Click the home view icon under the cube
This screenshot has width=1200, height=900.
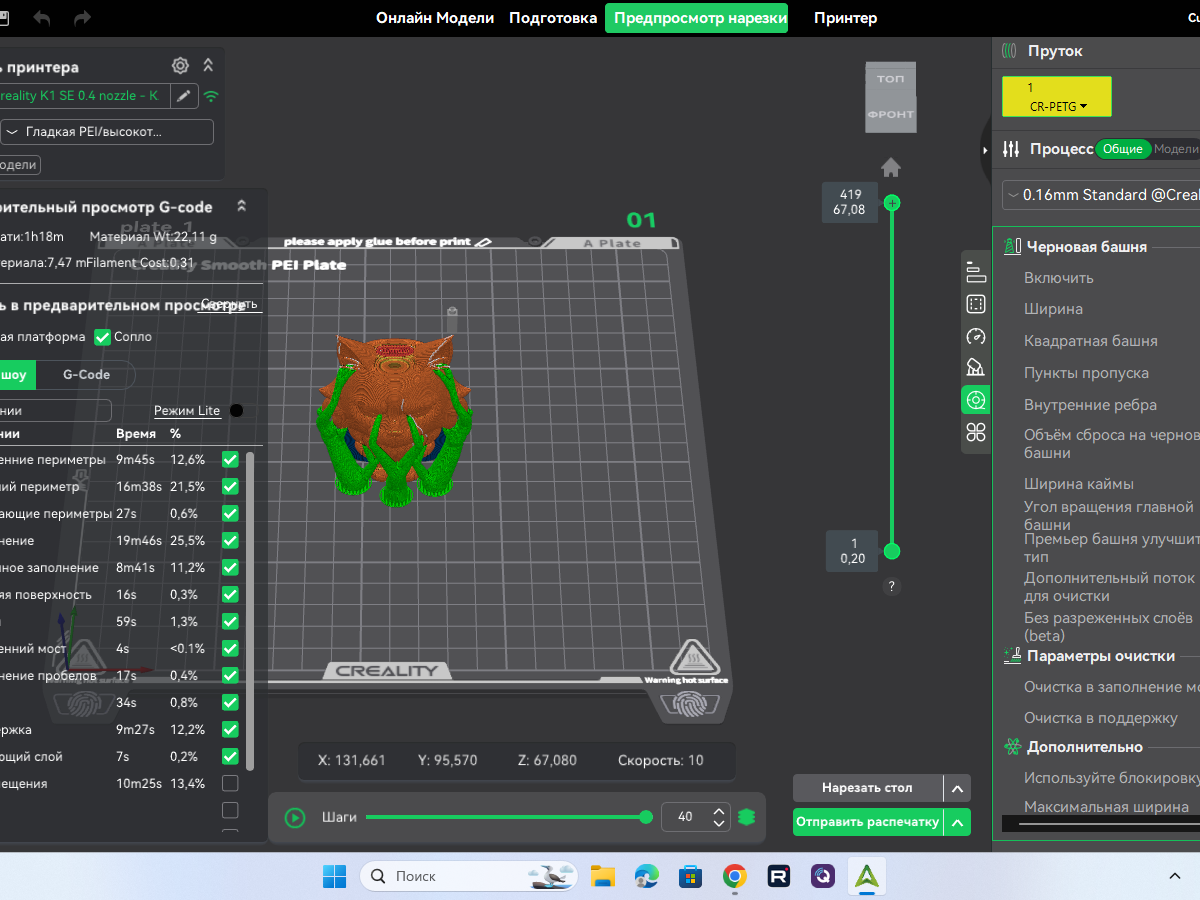tap(890, 167)
